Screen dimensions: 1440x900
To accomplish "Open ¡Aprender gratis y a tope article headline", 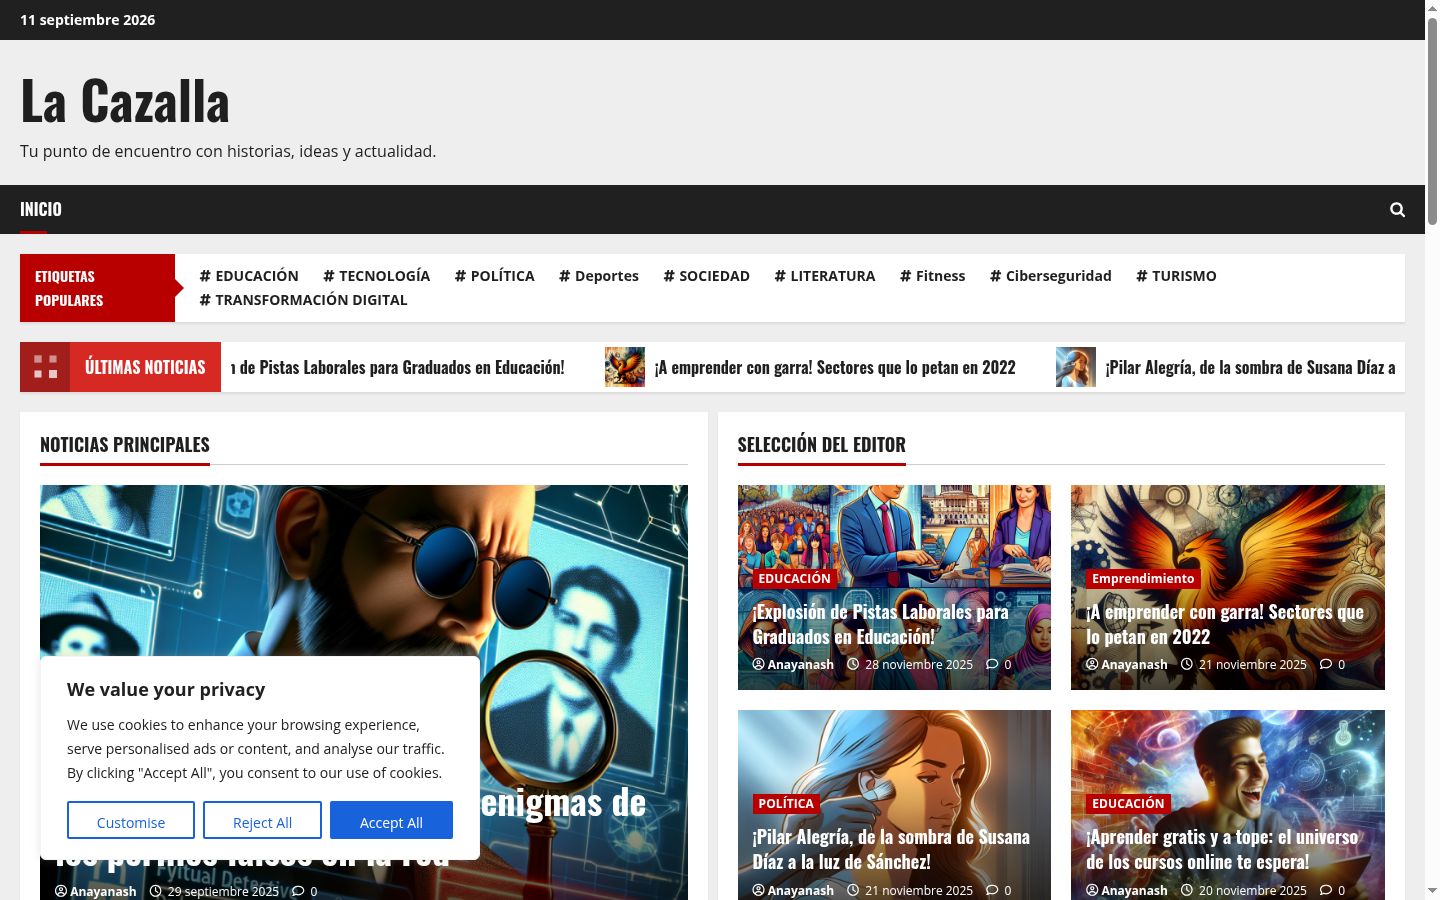I will pyautogui.click(x=1222, y=849).
